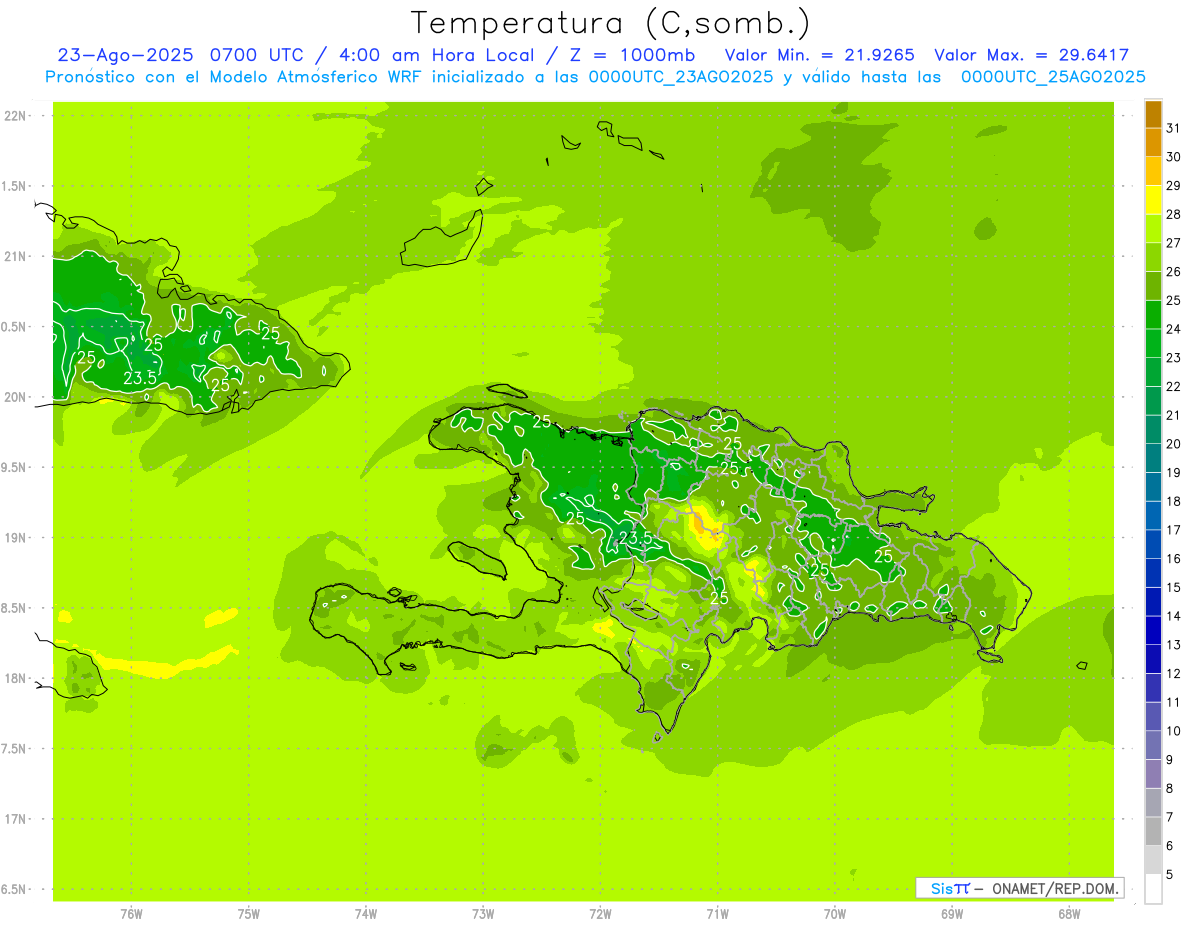Click the "18N" latitude axis label
Viewport: 1200px width, 927px height.
[x=15, y=678]
